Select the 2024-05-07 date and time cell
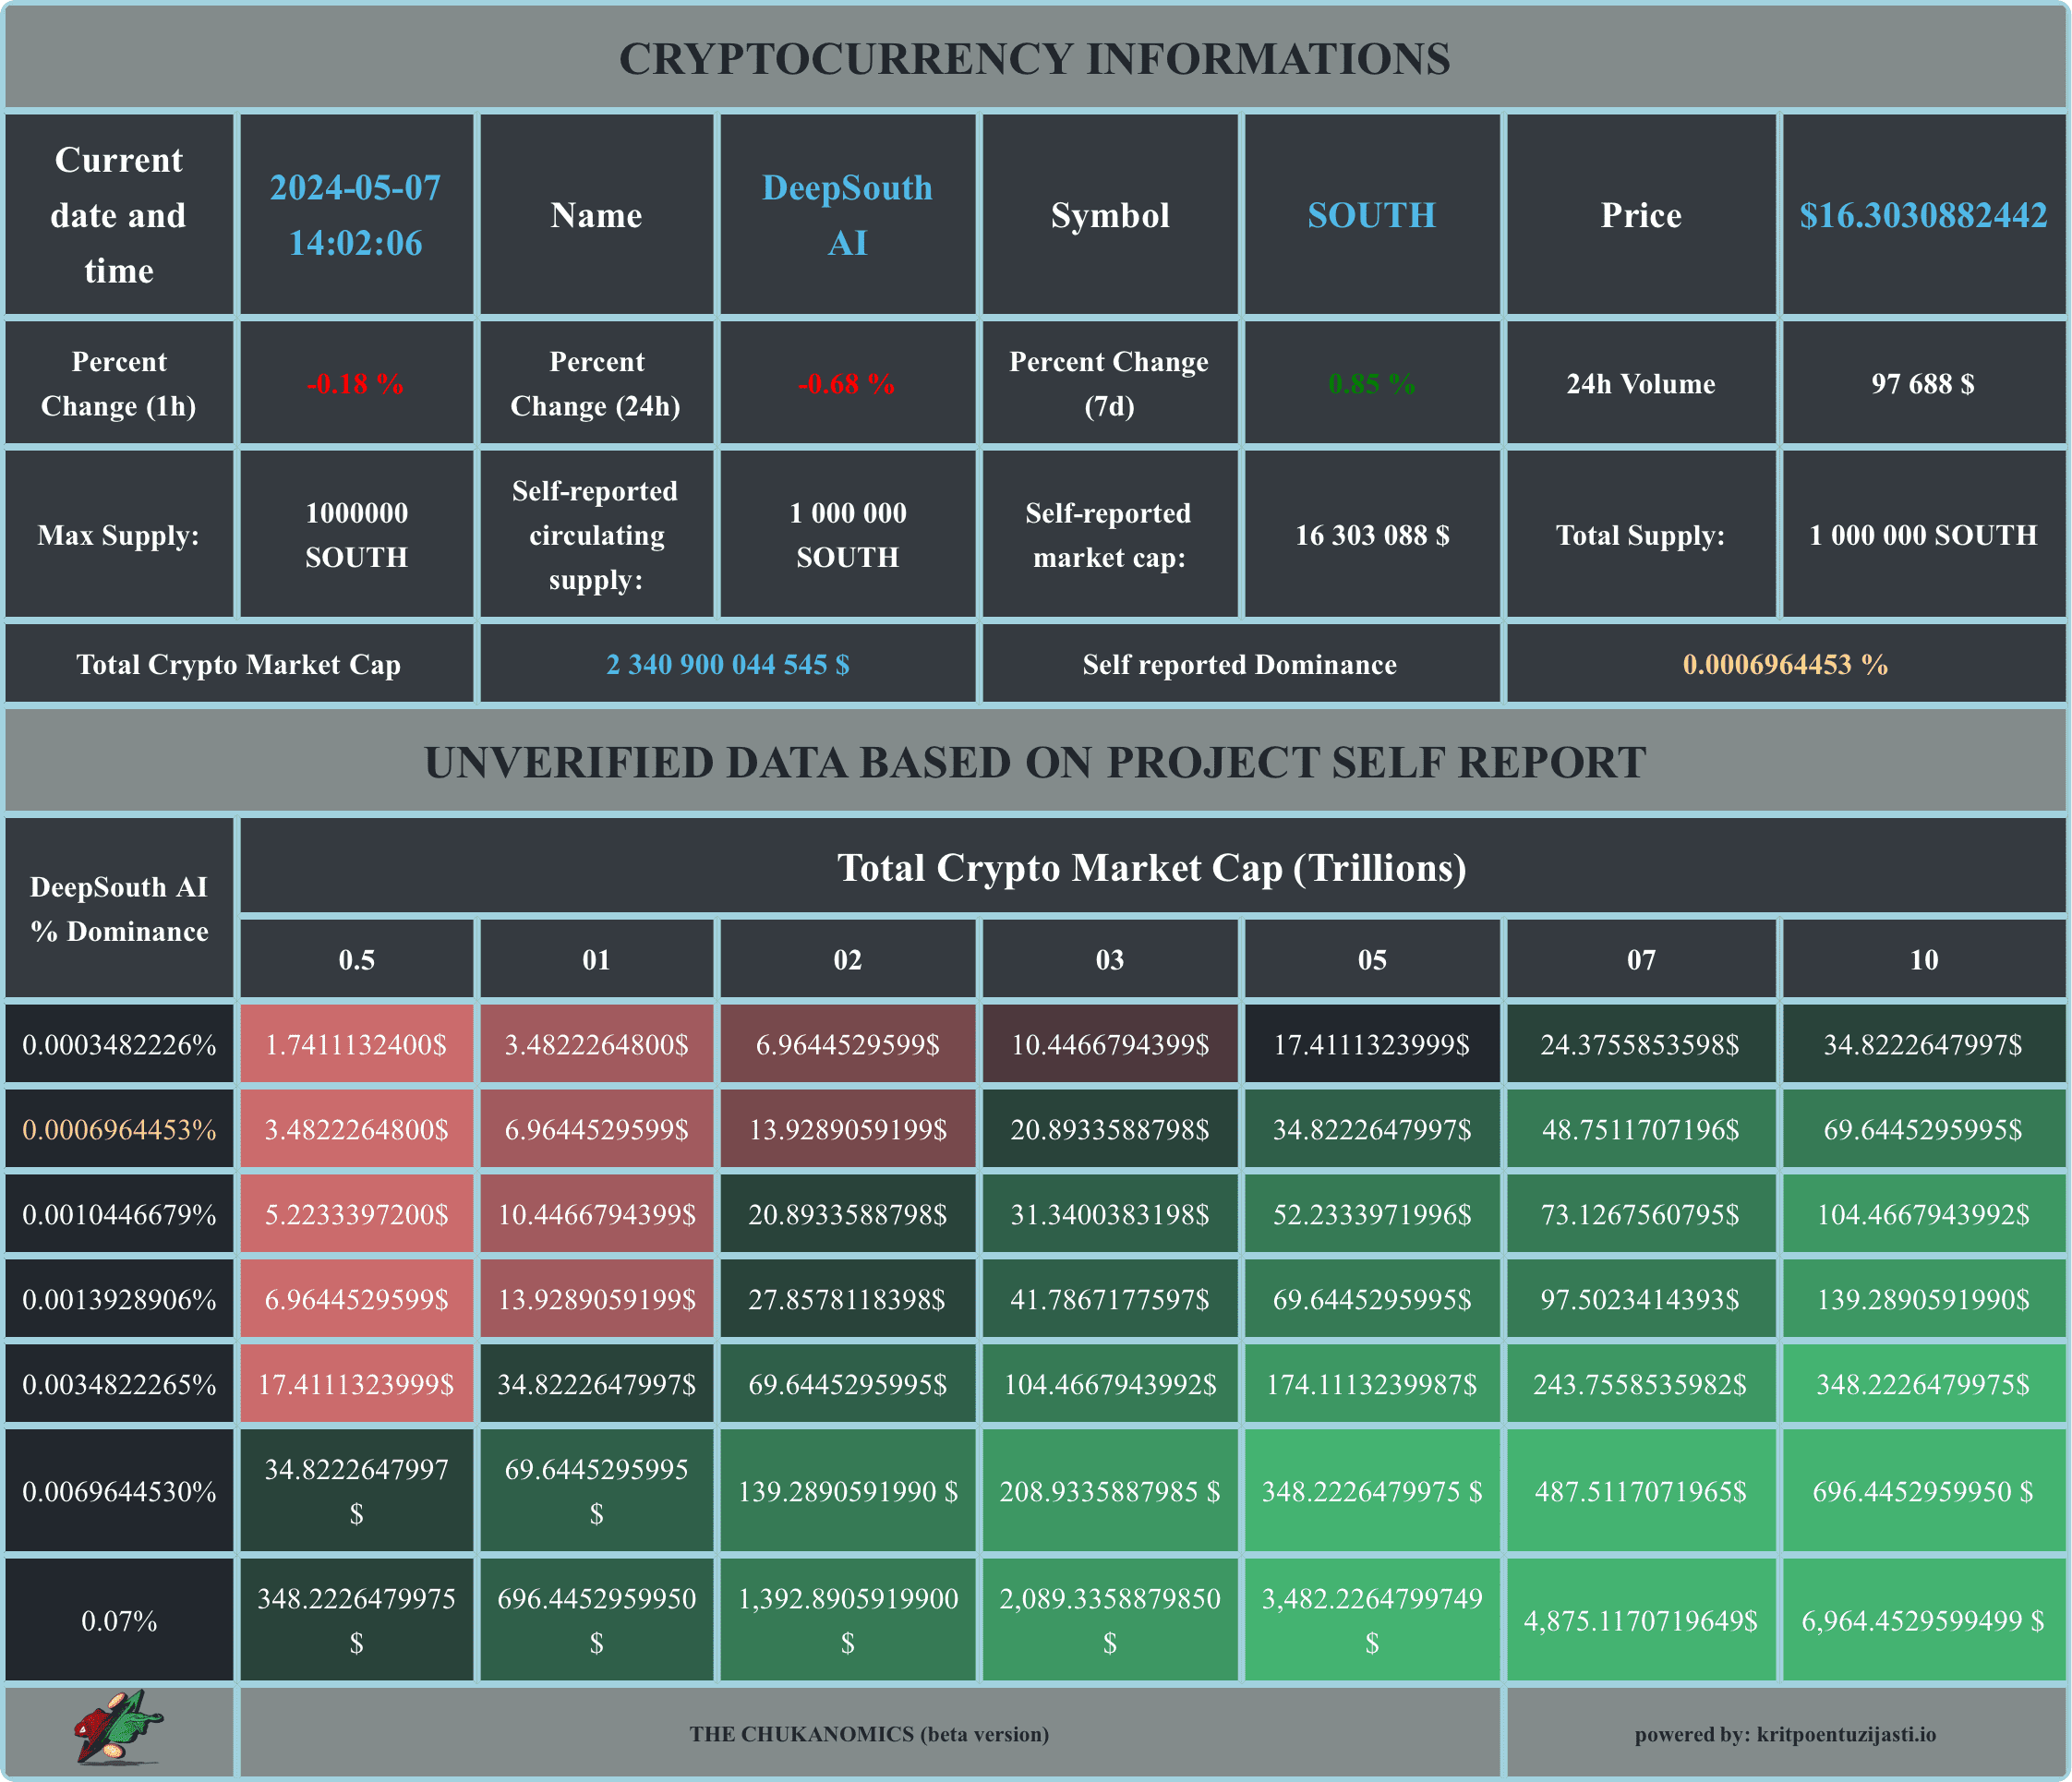2072x1782 pixels. [356, 215]
